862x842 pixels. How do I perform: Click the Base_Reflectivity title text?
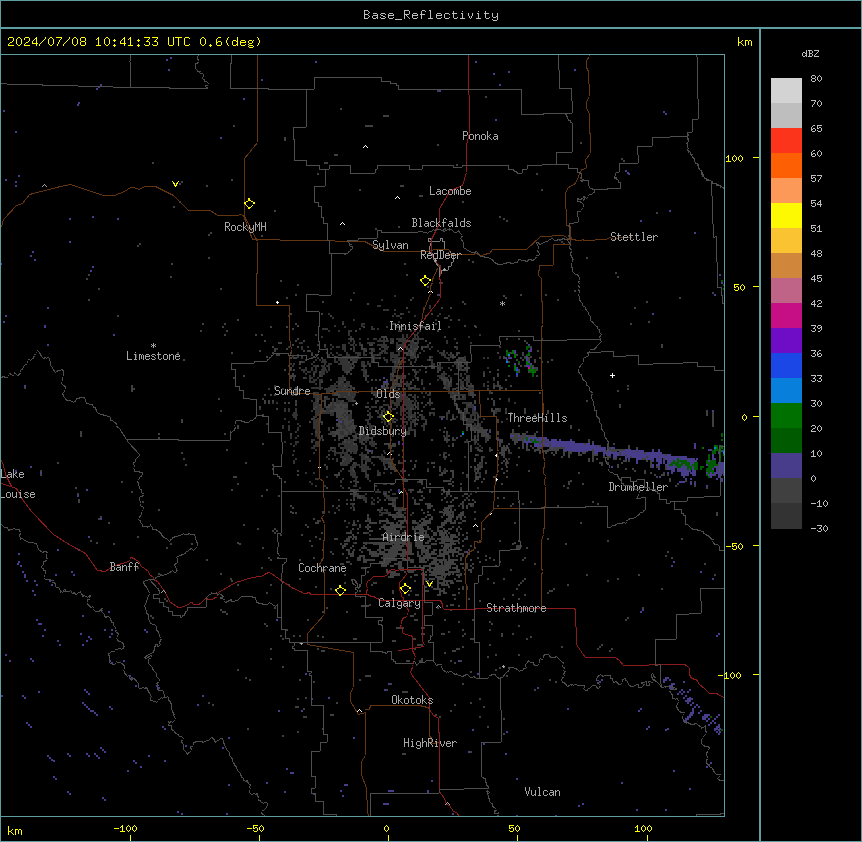tap(431, 15)
